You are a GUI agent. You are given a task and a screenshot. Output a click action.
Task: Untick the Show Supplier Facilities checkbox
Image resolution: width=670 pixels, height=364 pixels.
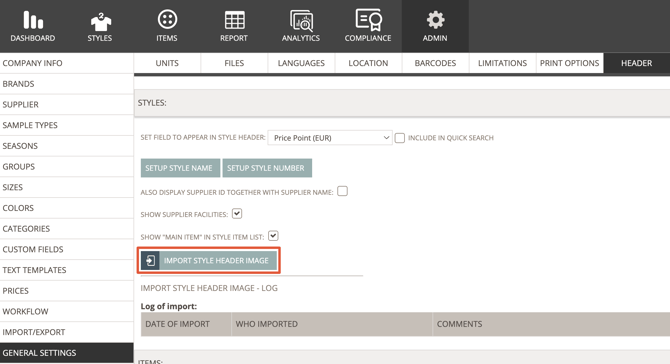[x=237, y=213]
